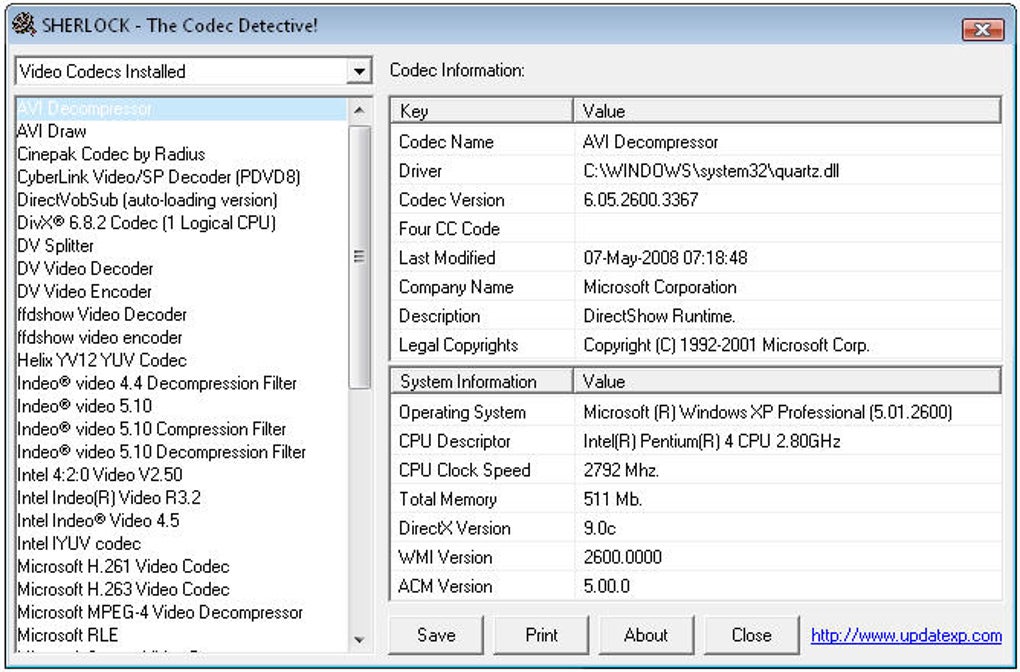Close the window with red X
Viewport: 1020px width, 672px height.
[982, 29]
